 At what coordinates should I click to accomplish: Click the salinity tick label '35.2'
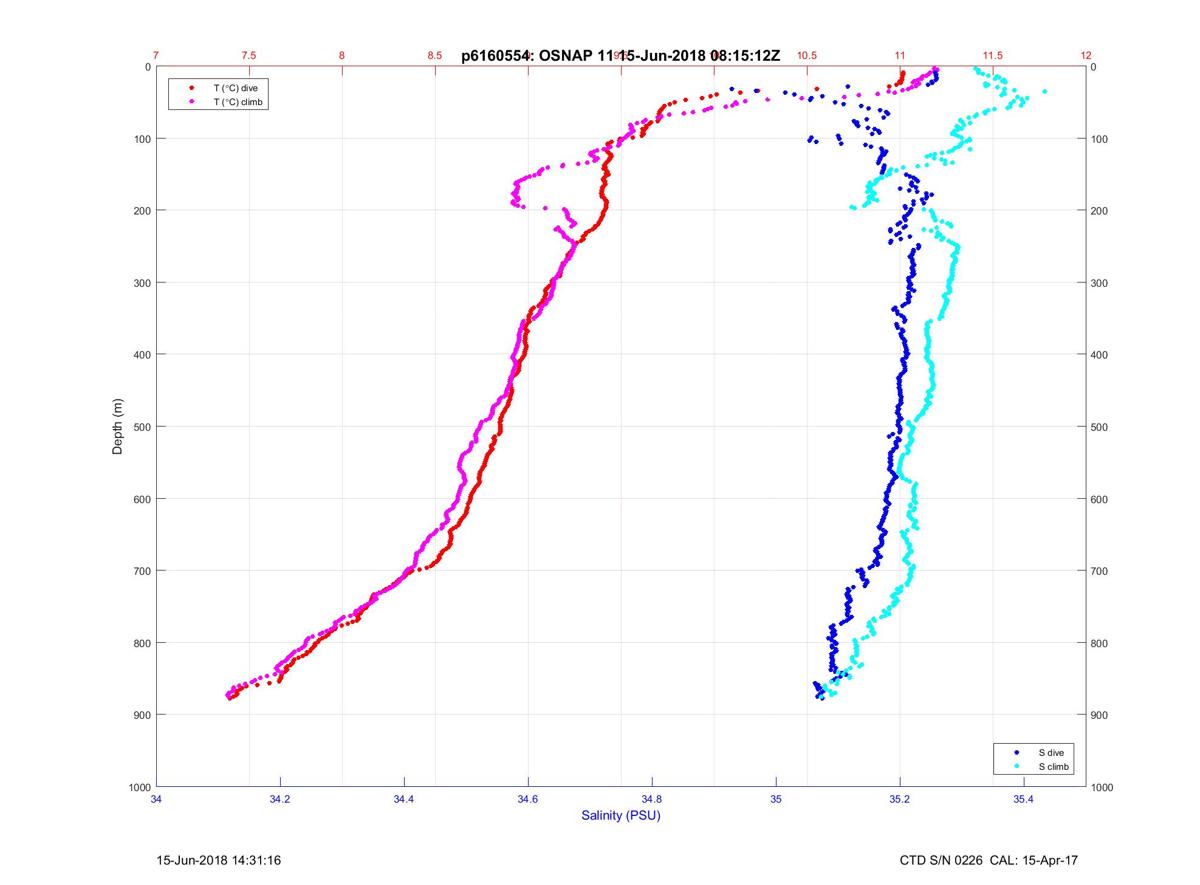pos(900,799)
